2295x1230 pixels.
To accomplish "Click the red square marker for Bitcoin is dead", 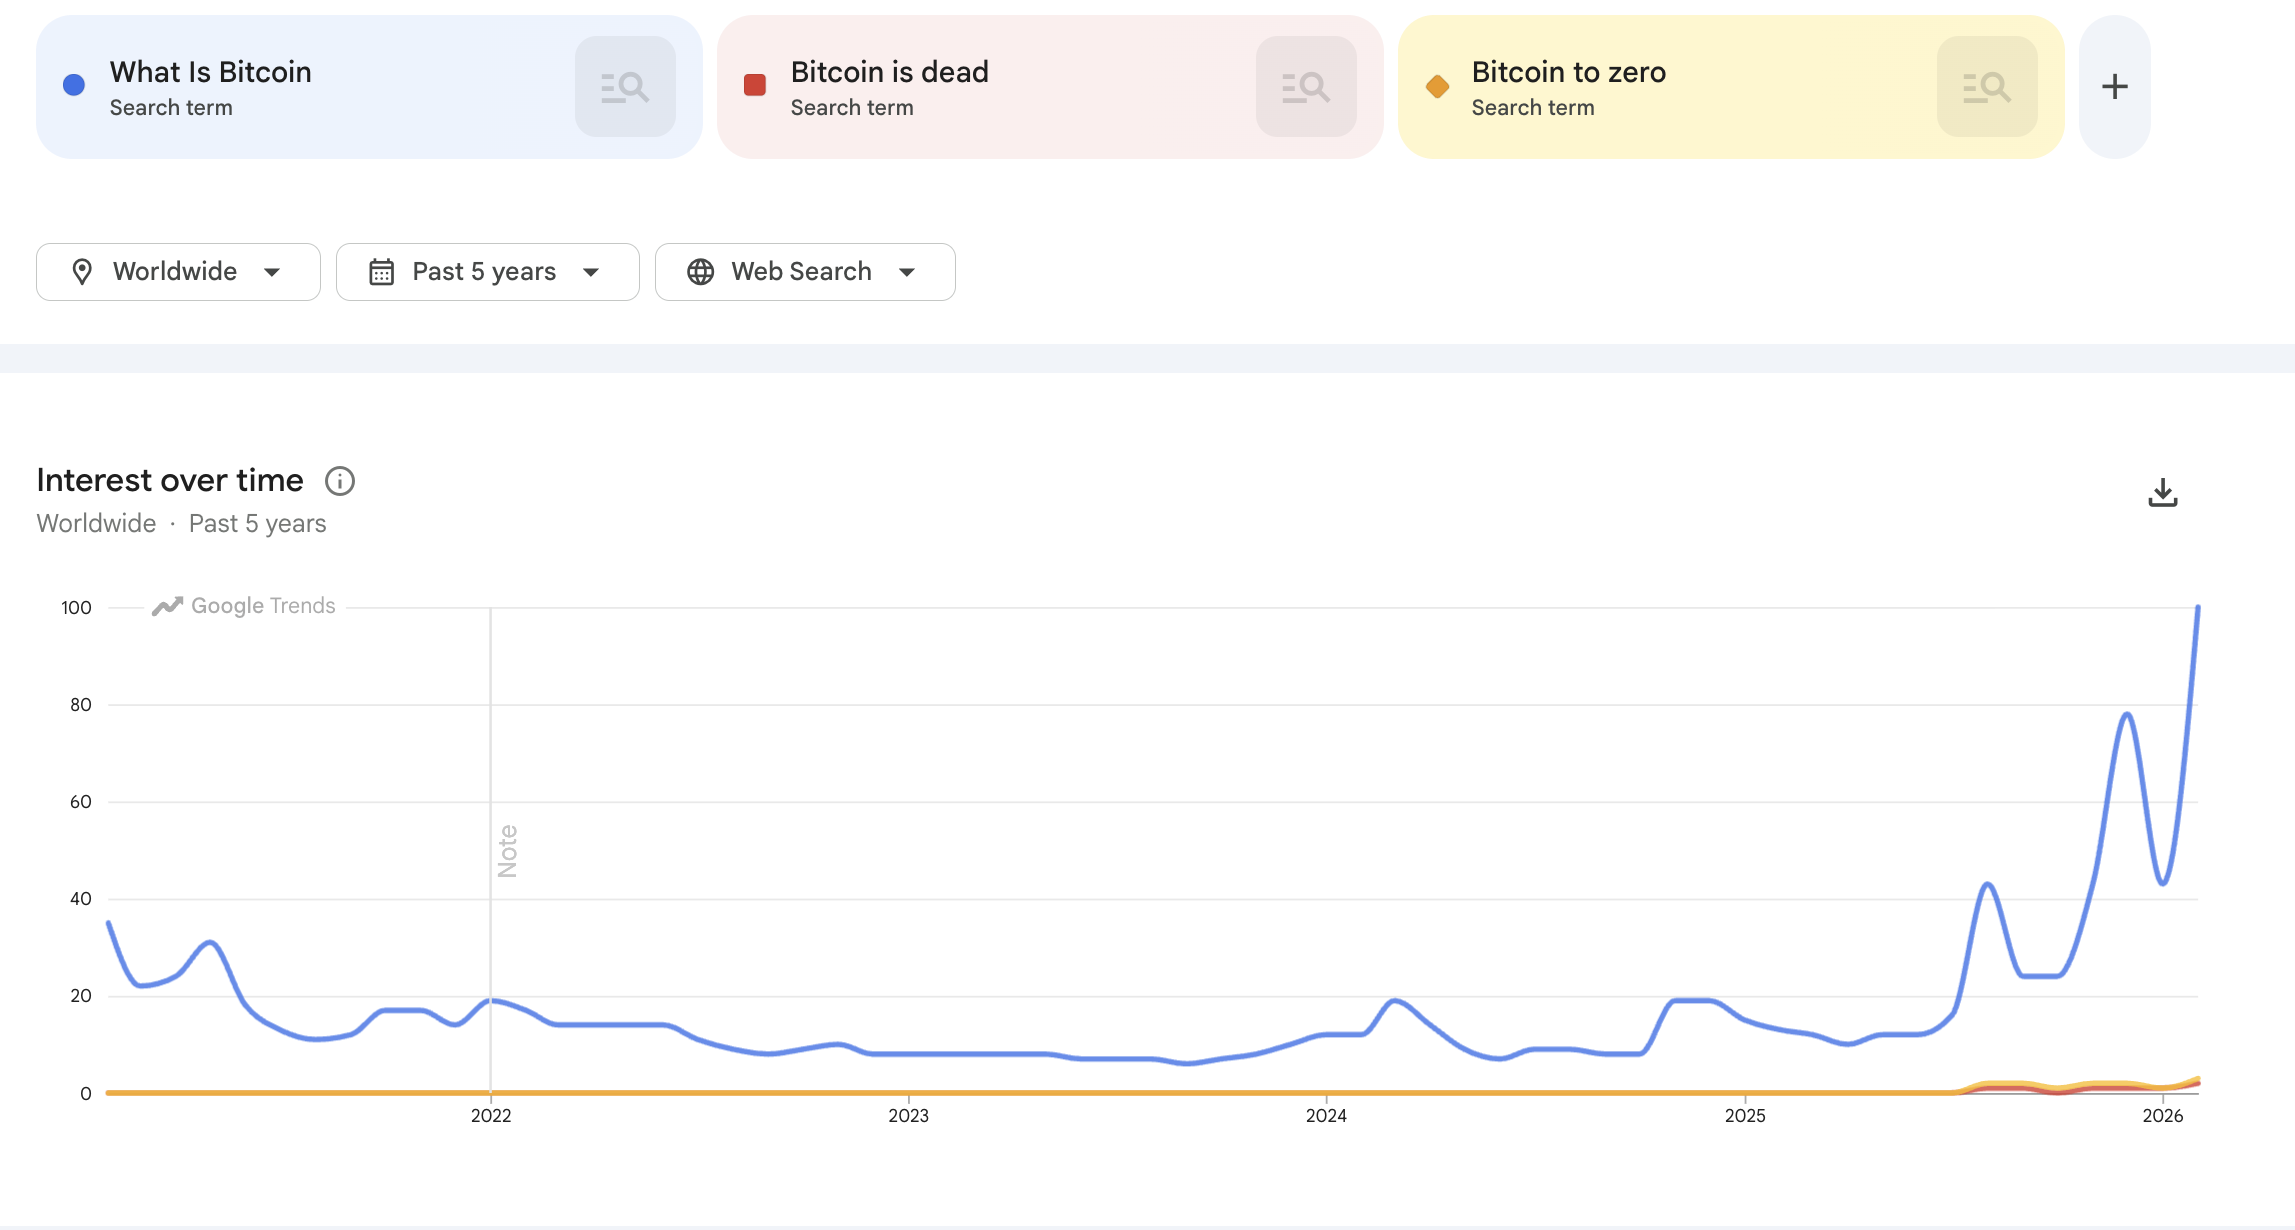I will click(753, 87).
